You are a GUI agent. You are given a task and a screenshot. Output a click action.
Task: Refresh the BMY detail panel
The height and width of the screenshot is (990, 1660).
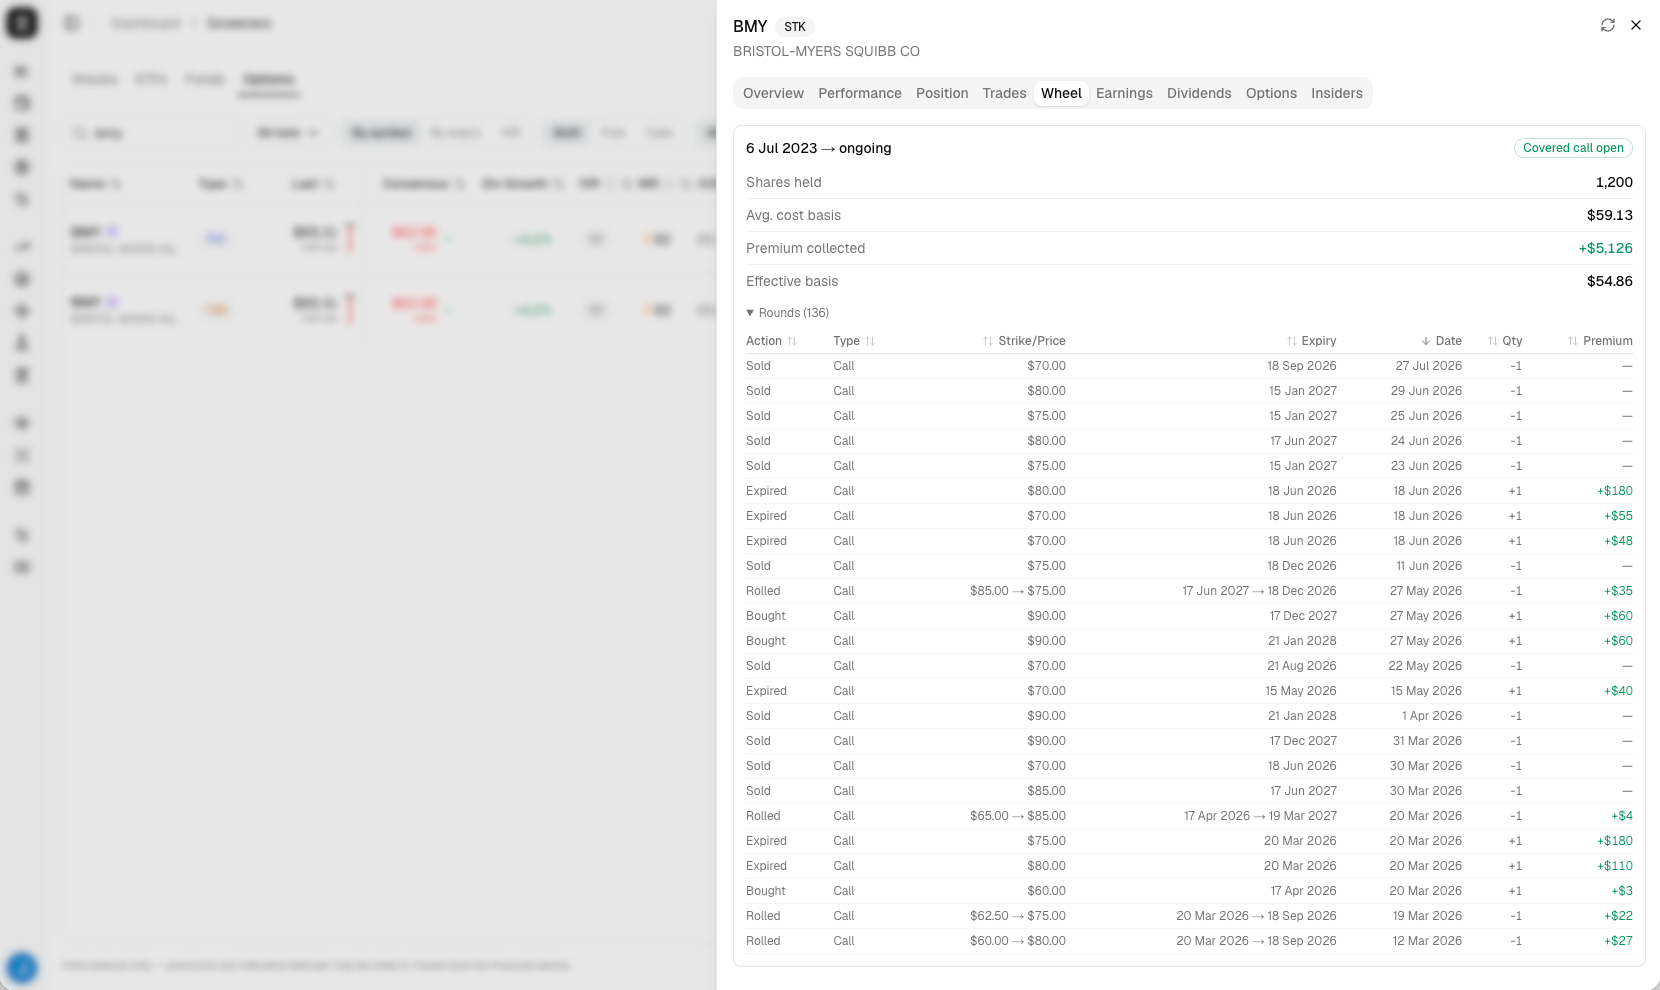pos(1608,25)
